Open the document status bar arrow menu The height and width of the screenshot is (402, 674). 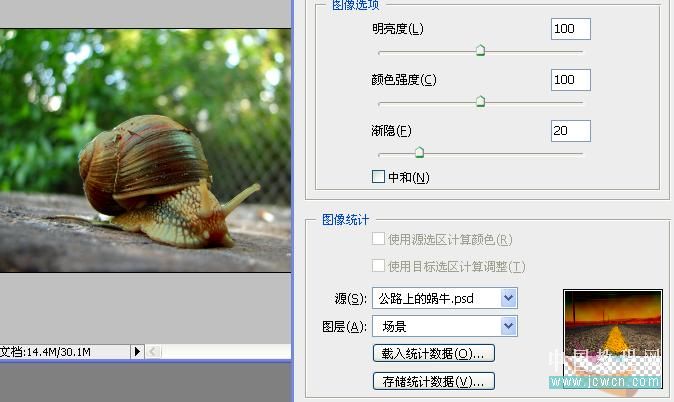137,352
